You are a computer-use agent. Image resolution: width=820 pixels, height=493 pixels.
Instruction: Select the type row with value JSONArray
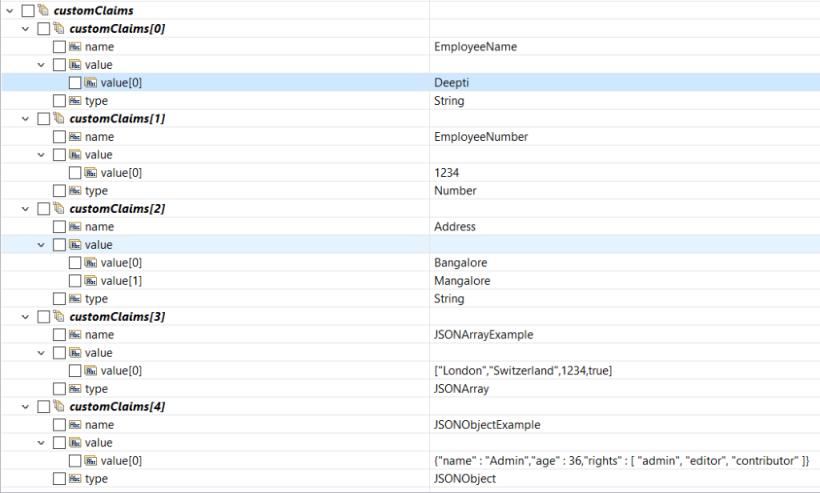[x=96, y=388]
